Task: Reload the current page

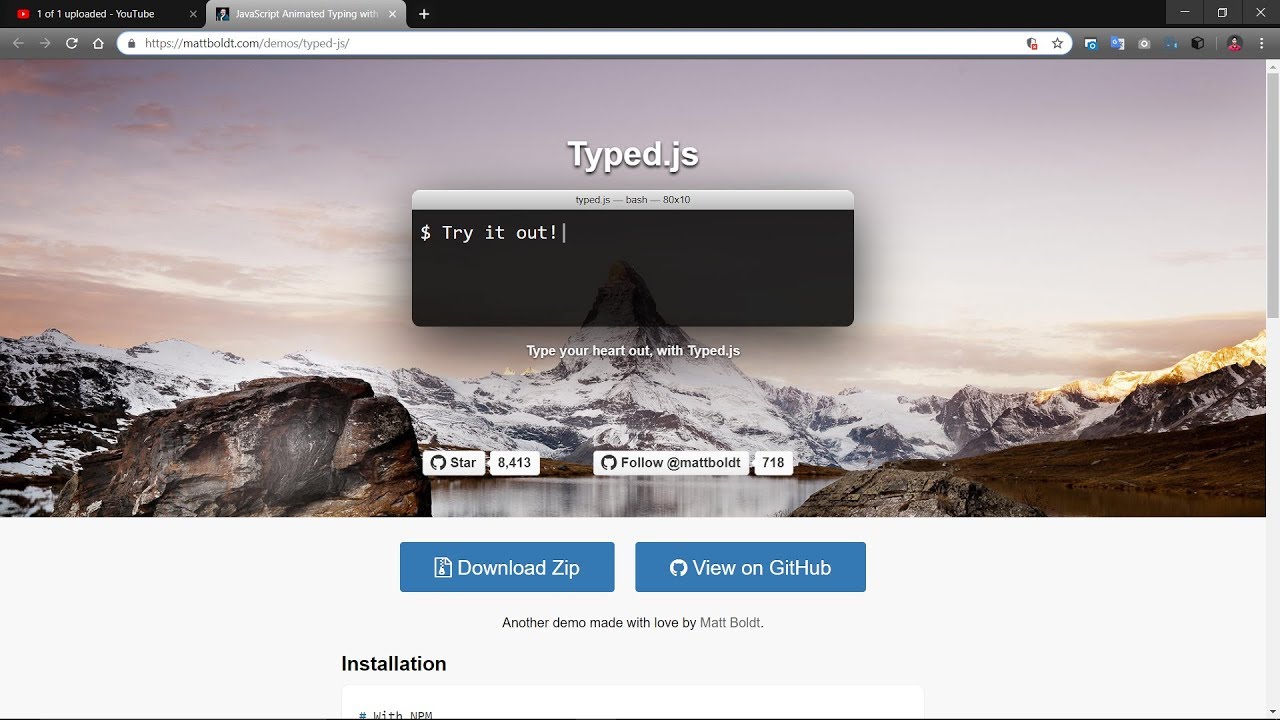Action: point(72,43)
